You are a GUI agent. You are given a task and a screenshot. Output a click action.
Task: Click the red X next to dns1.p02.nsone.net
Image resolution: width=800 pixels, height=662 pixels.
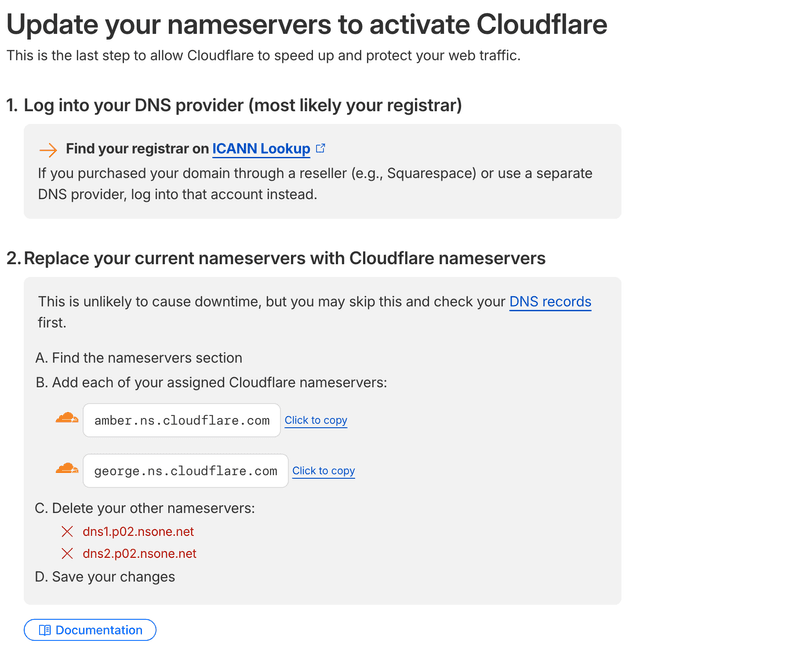pyautogui.click(x=67, y=531)
